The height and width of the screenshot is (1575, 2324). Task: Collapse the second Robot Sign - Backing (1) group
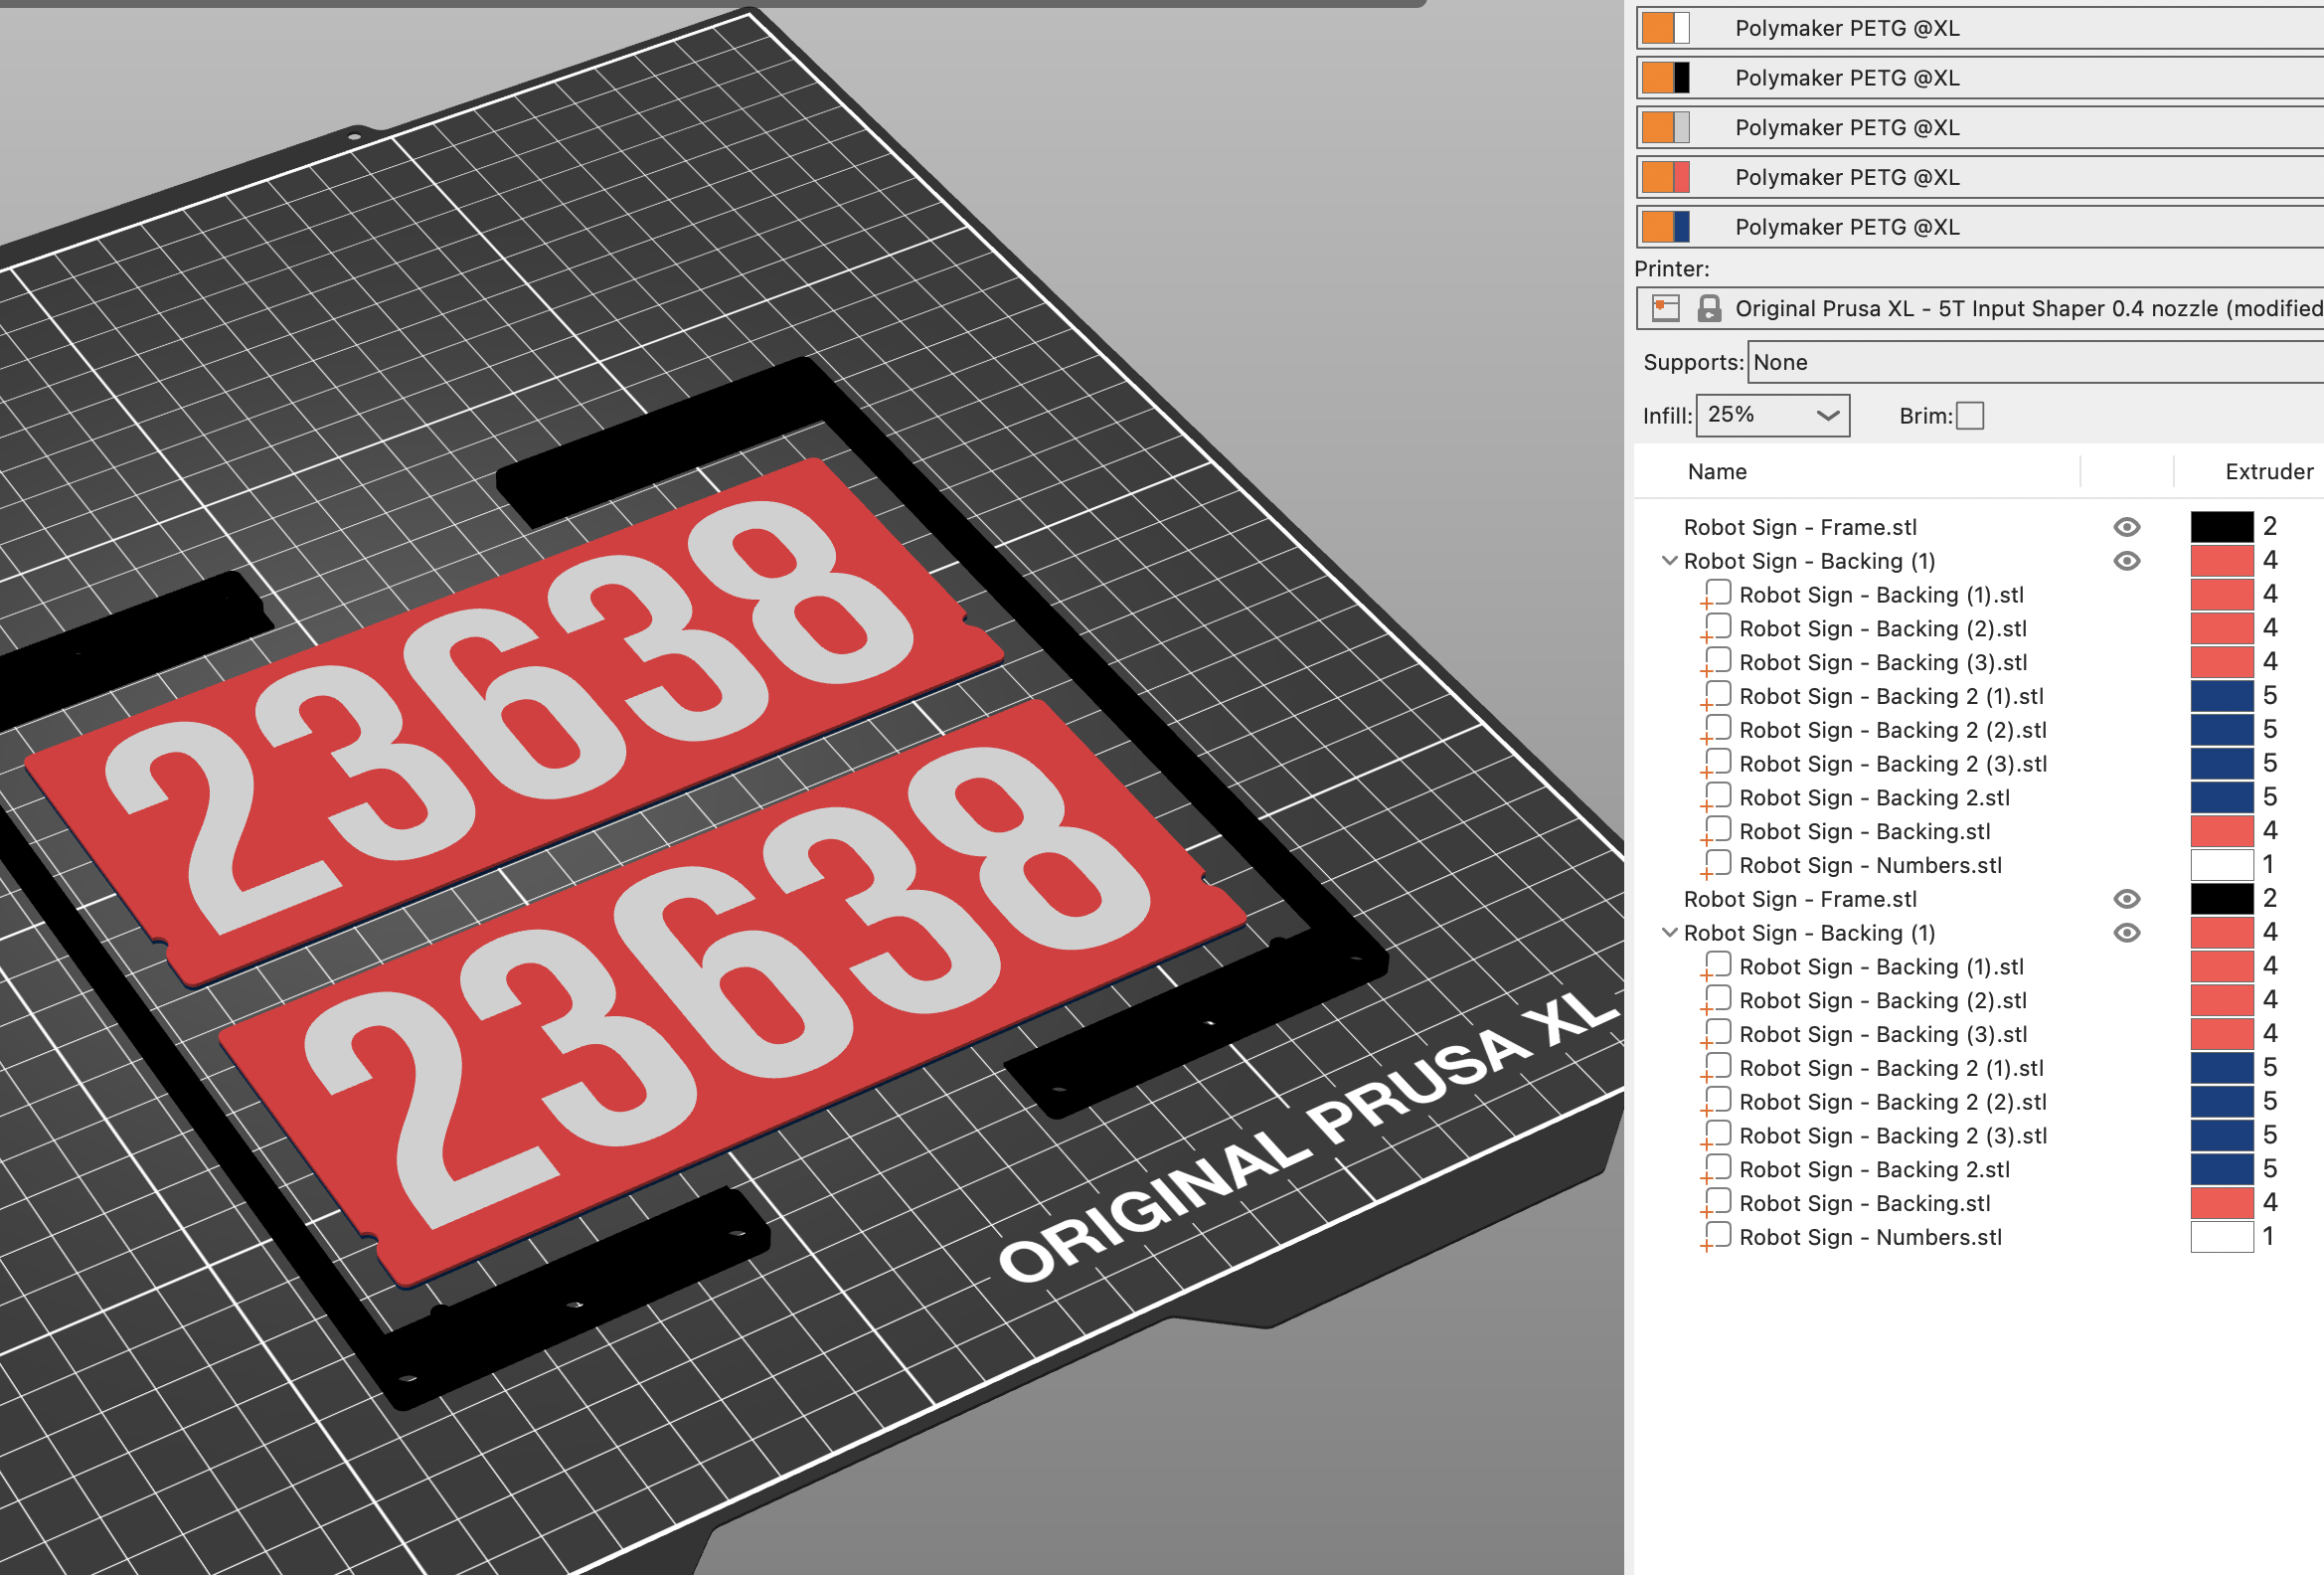click(x=1669, y=933)
